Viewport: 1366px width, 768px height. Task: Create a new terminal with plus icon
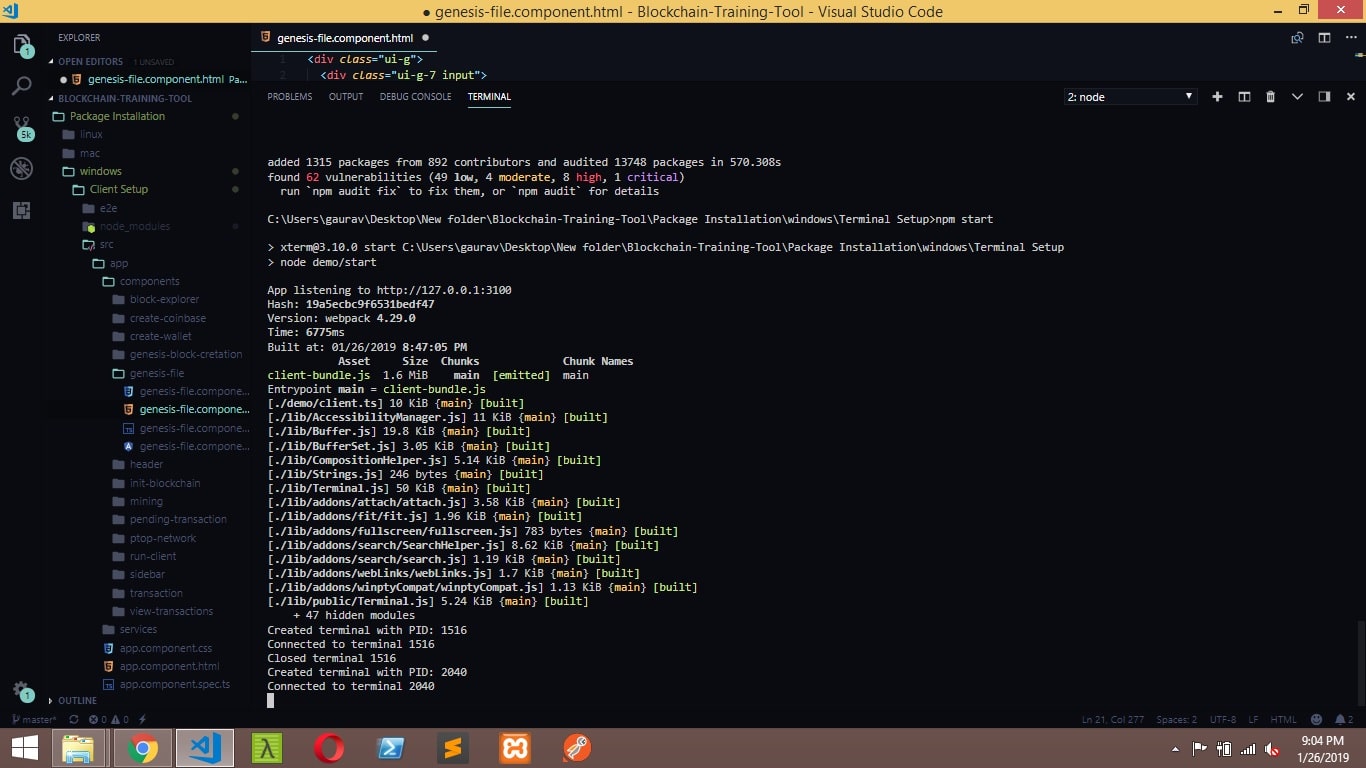[1217, 97]
